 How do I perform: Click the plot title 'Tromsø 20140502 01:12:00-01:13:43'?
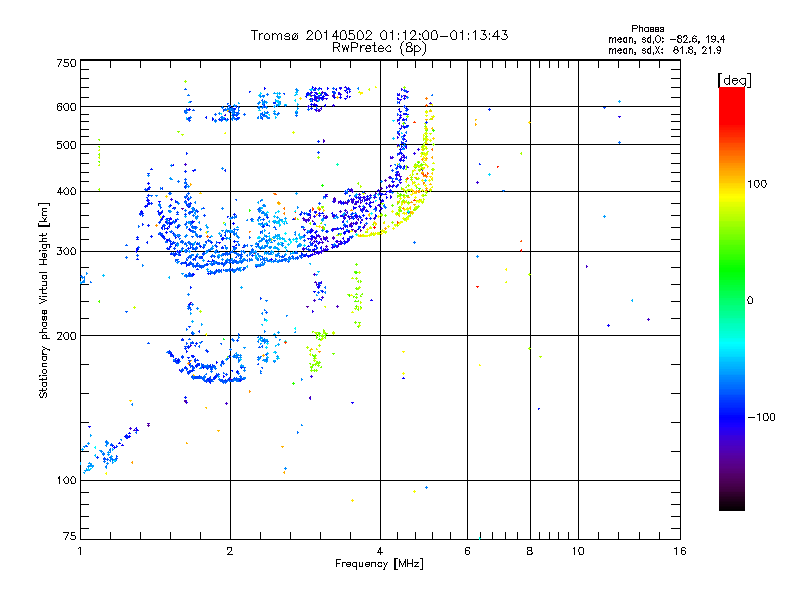tap(379, 35)
